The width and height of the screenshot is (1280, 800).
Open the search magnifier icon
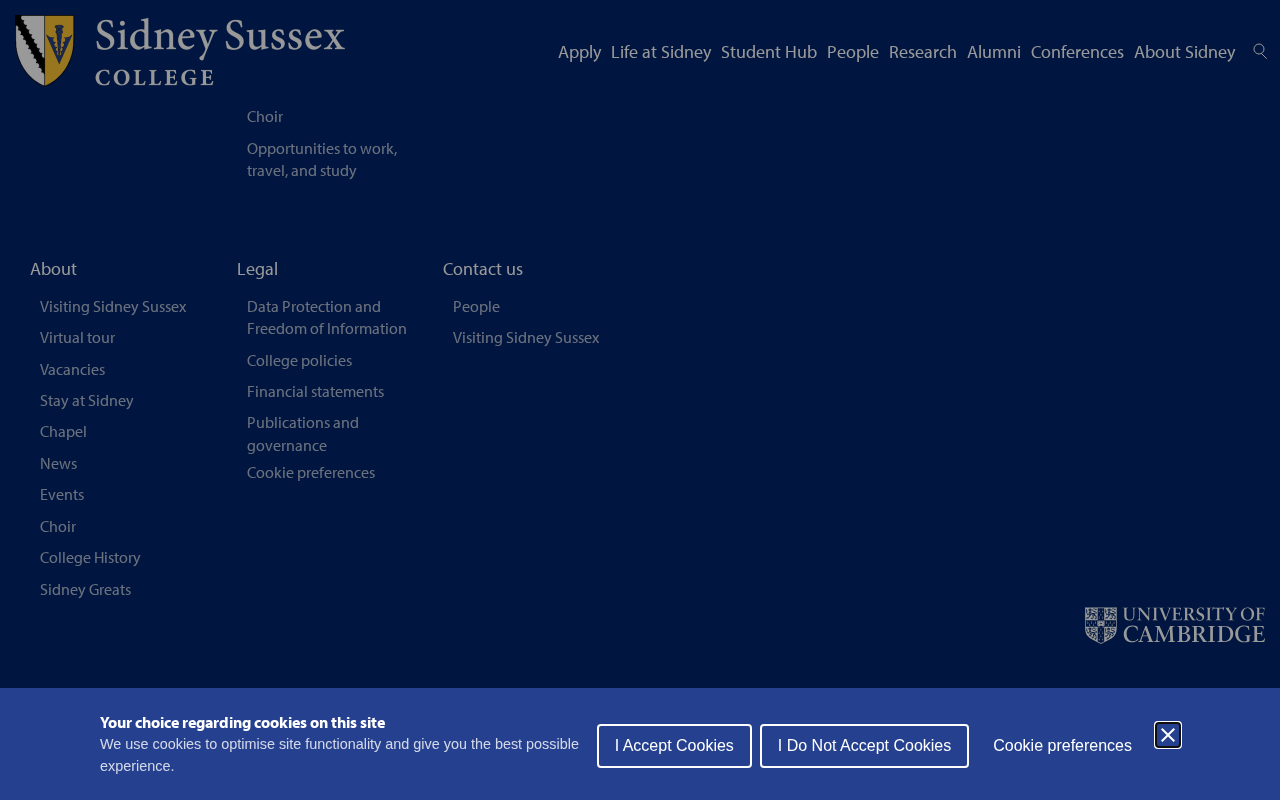click(x=1260, y=51)
